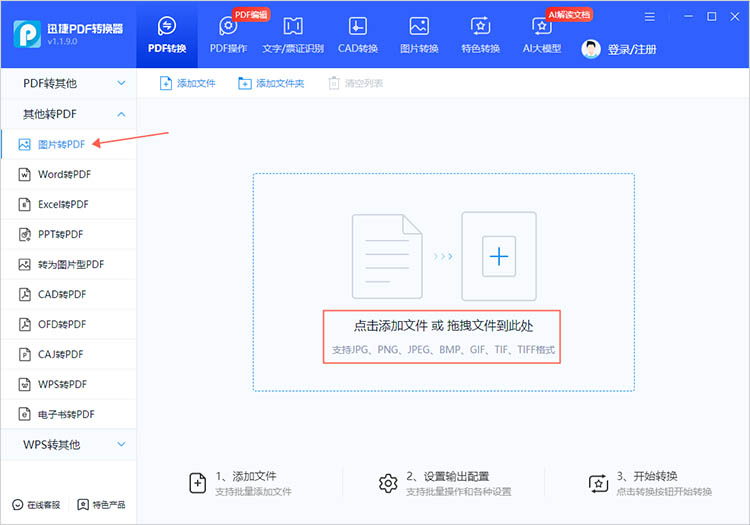Close the application window

(x=735, y=17)
